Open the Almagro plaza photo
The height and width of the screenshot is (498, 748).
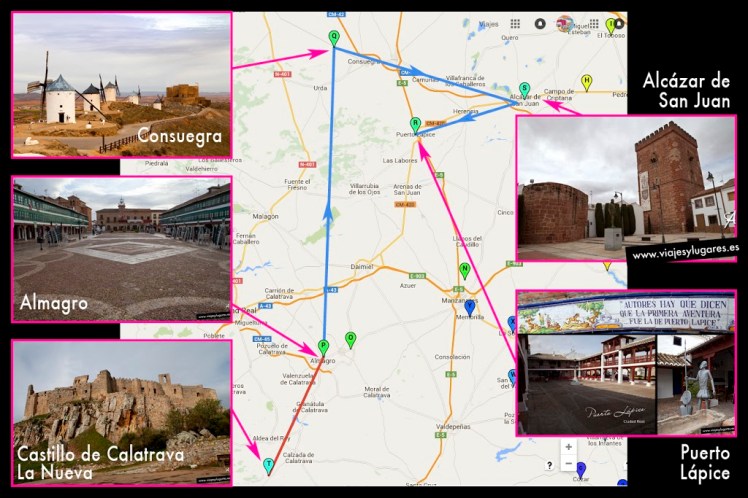click(x=121, y=249)
